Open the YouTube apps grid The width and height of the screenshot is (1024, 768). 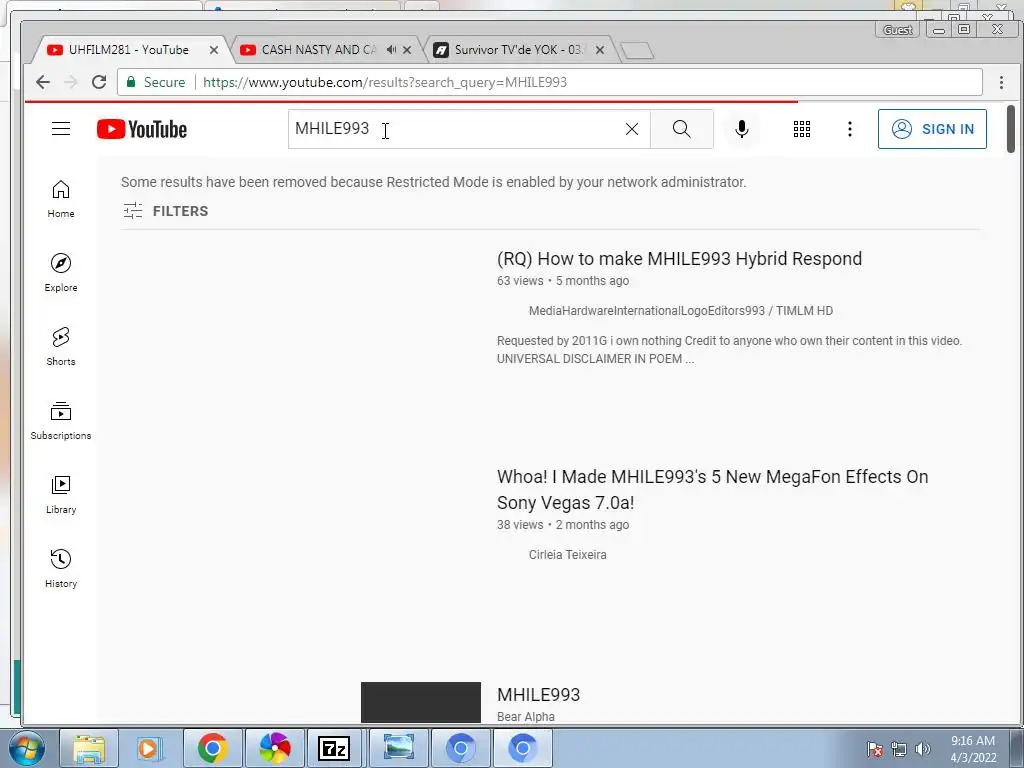pos(801,129)
